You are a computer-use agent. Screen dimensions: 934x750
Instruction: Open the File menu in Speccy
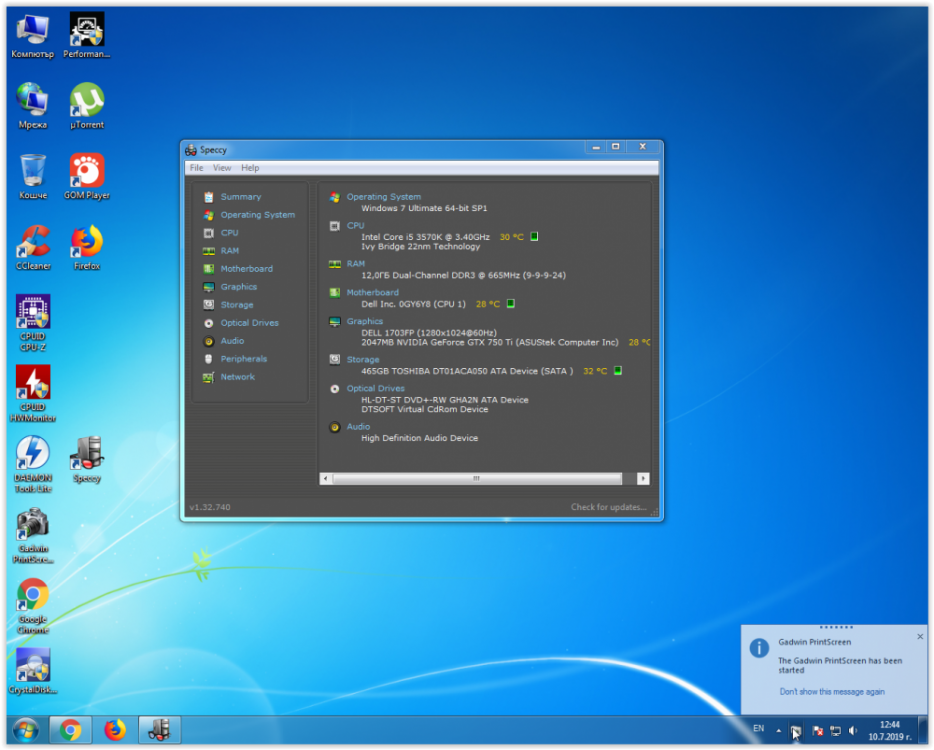pos(197,168)
